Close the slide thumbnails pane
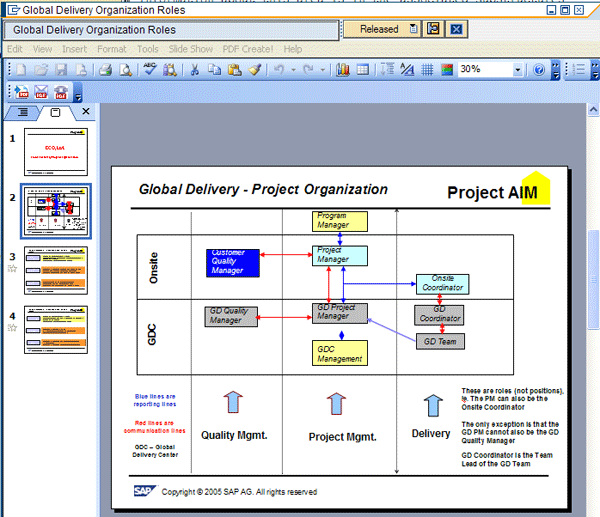Screen dimensions: 600x517 (x=86, y=111)
